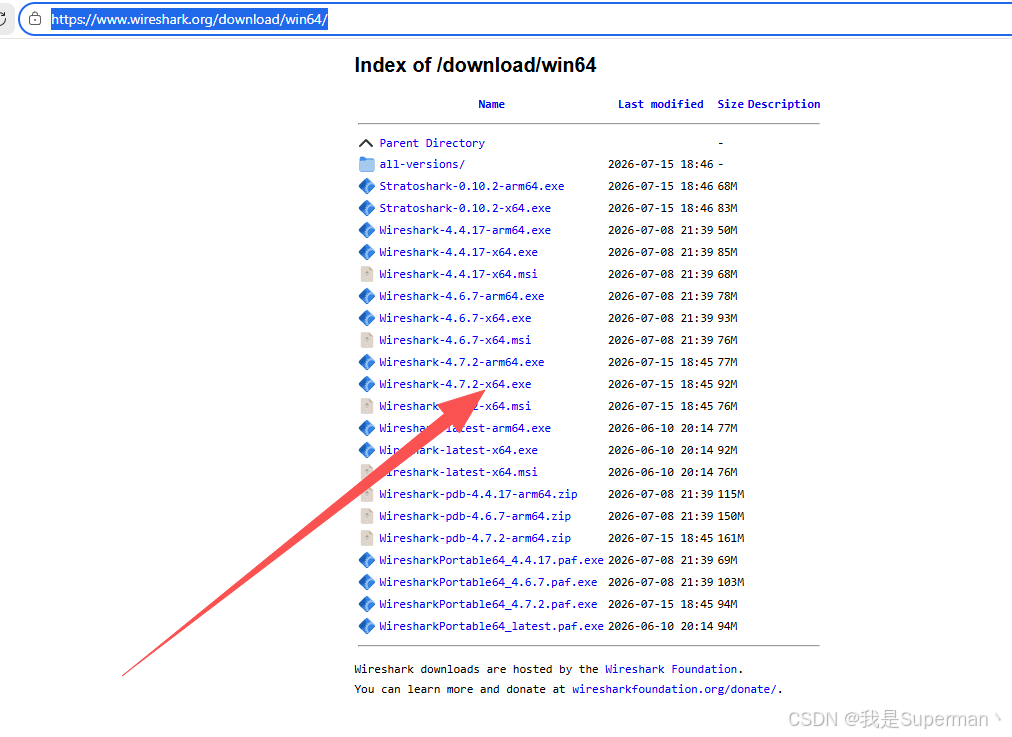Download WiresharkPortable64_4.6.7.paf.exe

click(488, 582)
